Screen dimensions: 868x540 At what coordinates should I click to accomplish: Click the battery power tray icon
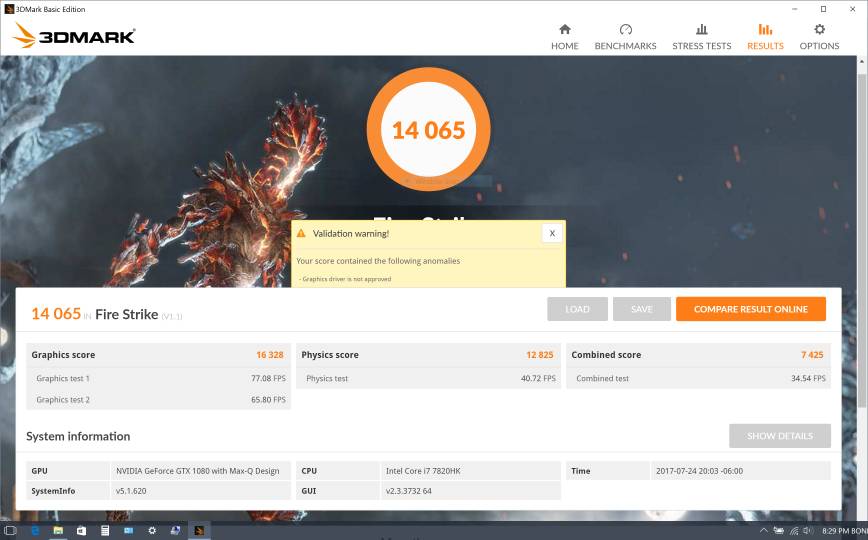[779, 531]
